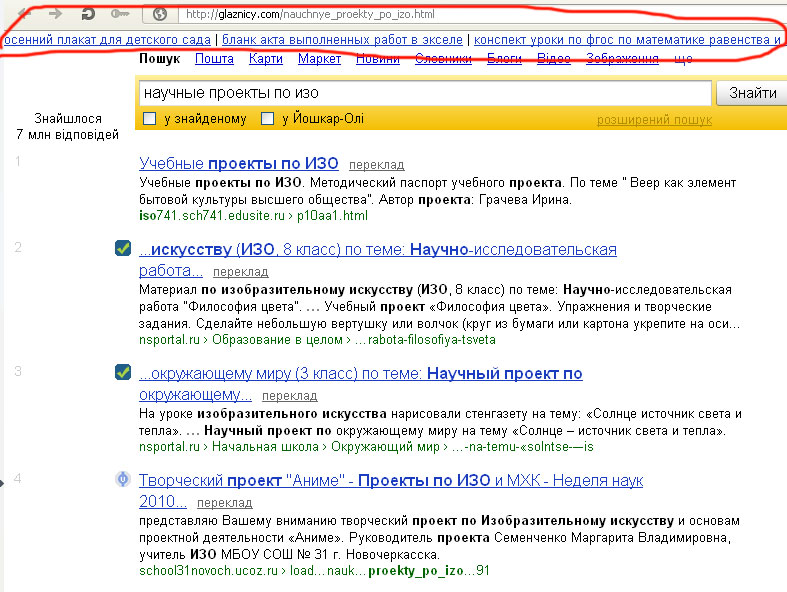This screenshot has height=592, width=787.
Task: Open result Научный проект по окружающему миру
Action: tap(360, 374)
